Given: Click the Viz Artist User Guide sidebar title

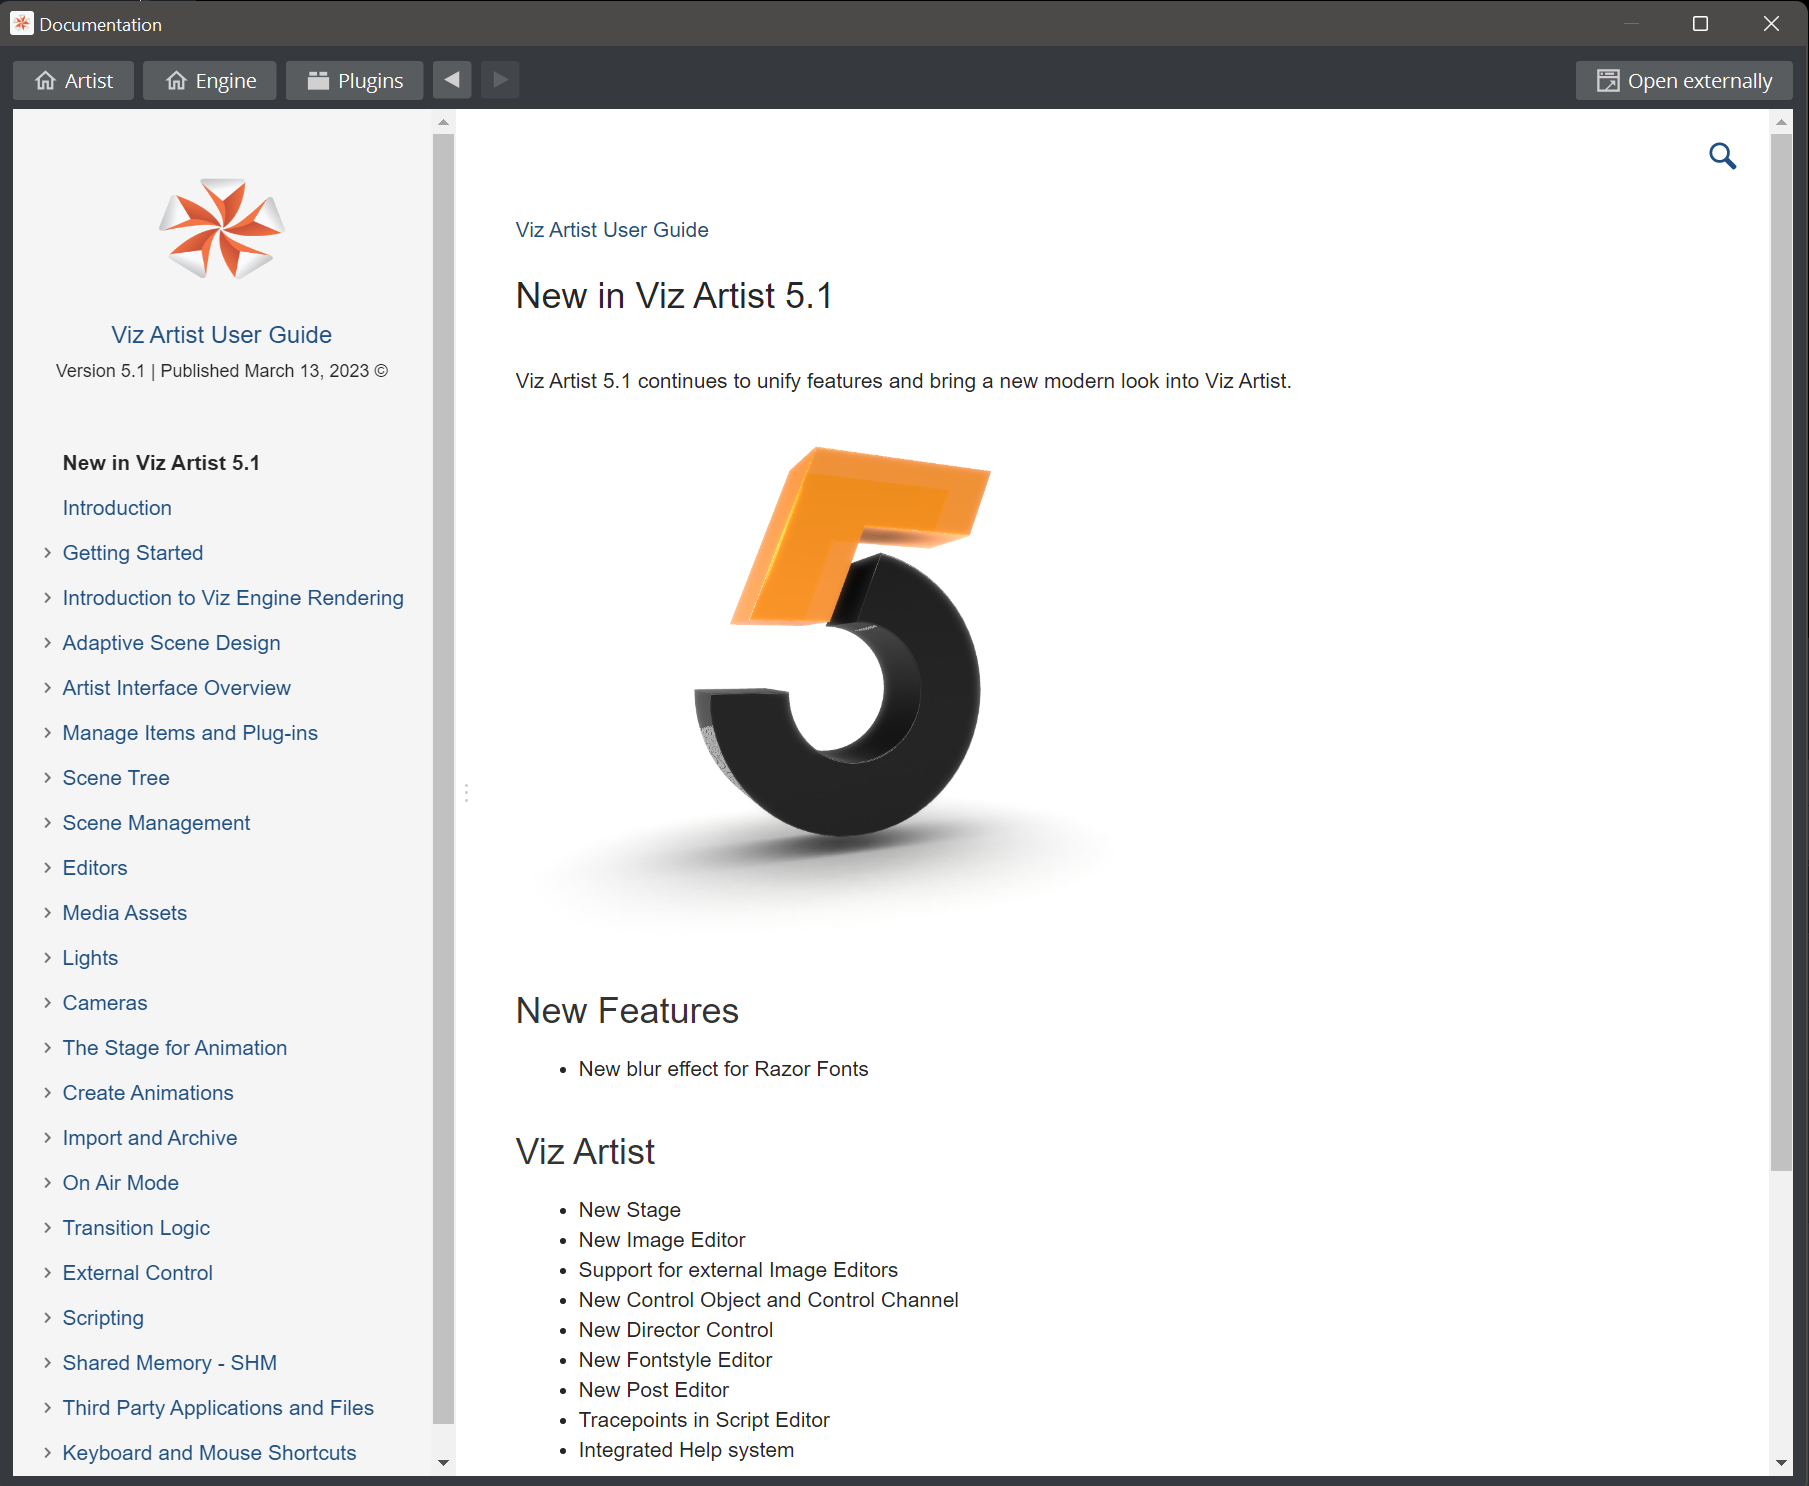Looking at the screenshot, I should (x=221, y=335).
